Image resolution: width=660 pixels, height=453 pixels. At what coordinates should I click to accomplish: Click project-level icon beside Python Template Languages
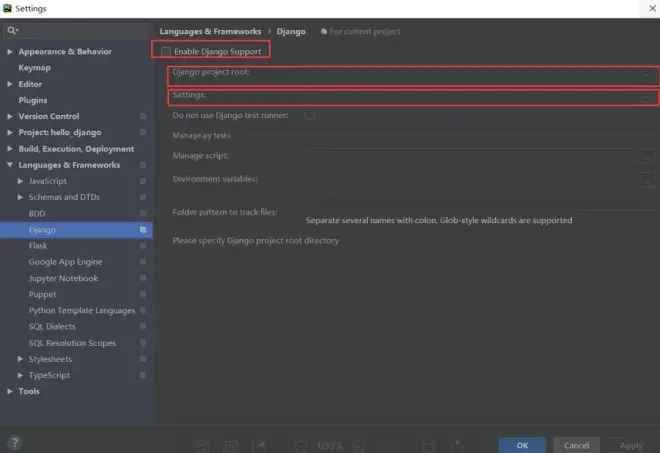[143, 310]
